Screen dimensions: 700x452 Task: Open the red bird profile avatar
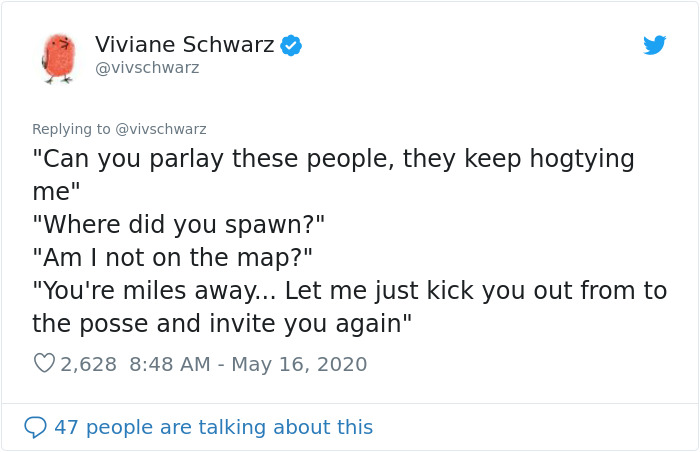pyautogui.click(x=58, y=59)
